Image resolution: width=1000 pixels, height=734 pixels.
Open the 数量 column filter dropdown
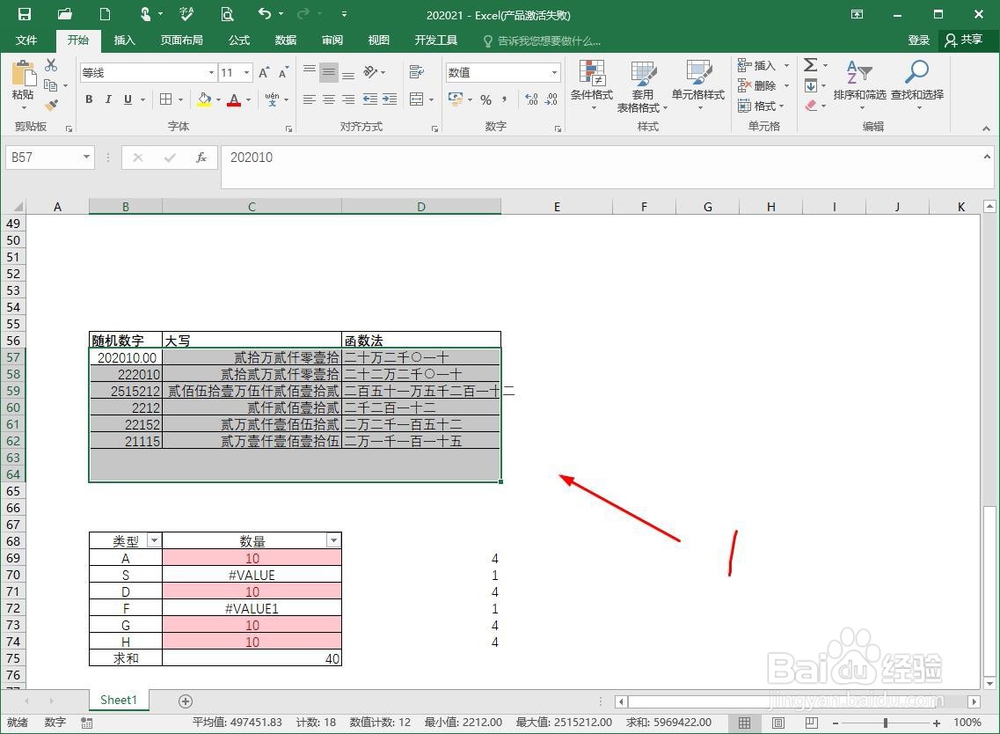[333, 541]
